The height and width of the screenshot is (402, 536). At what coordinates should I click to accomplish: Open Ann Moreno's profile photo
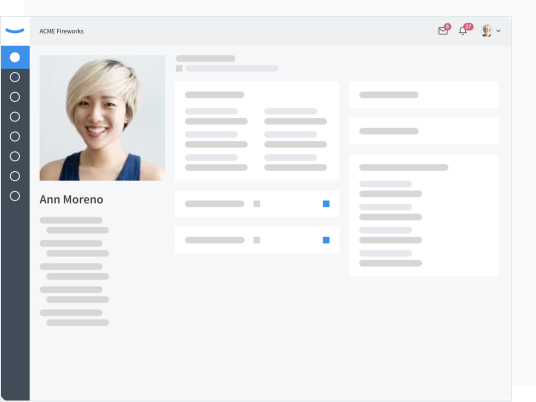coord(102,118)
